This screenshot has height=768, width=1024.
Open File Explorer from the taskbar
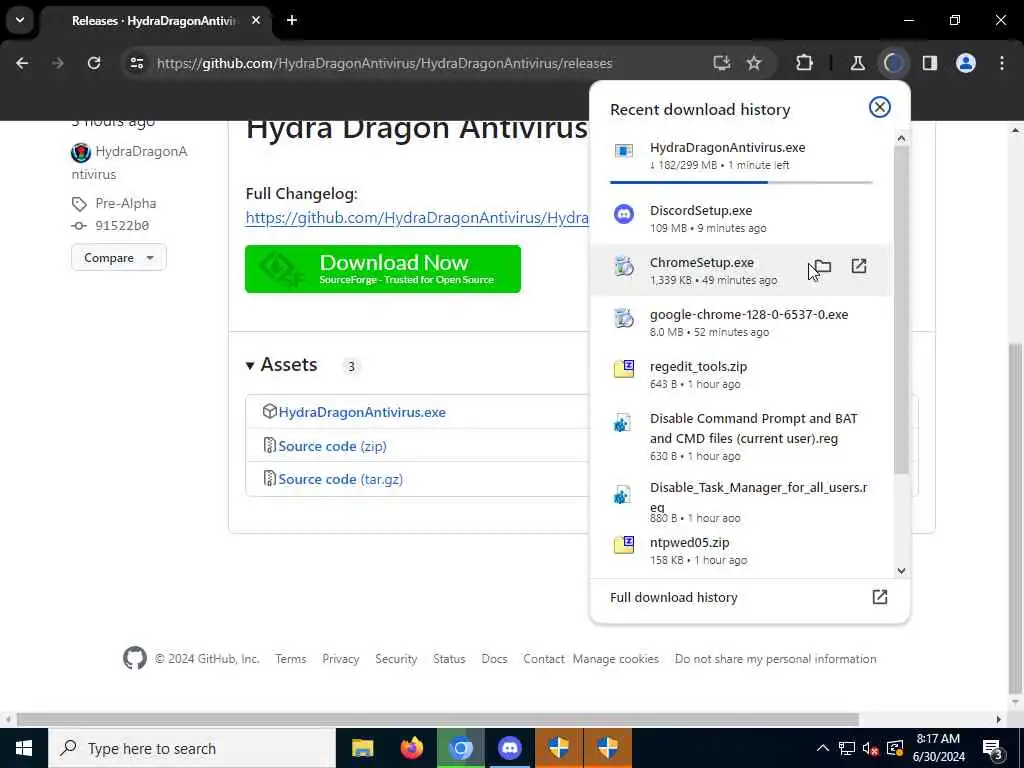362,748
